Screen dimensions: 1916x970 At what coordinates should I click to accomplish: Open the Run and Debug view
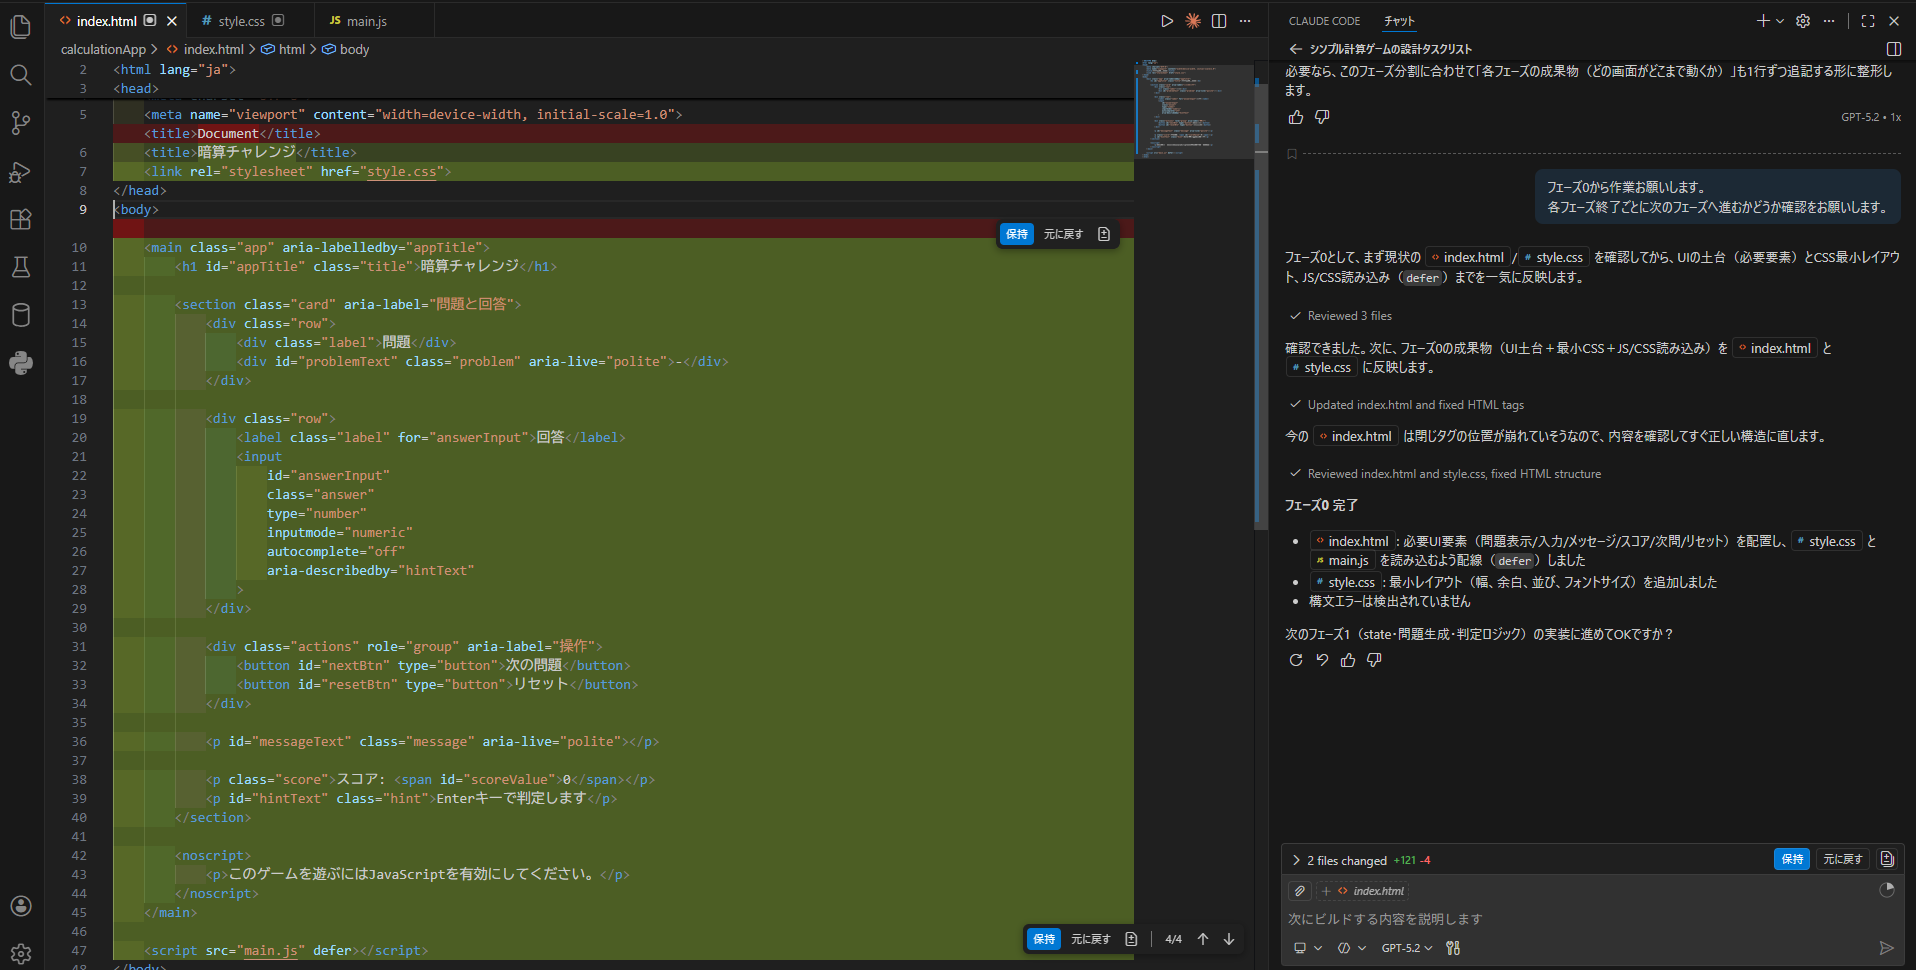(x=20, y=171)
